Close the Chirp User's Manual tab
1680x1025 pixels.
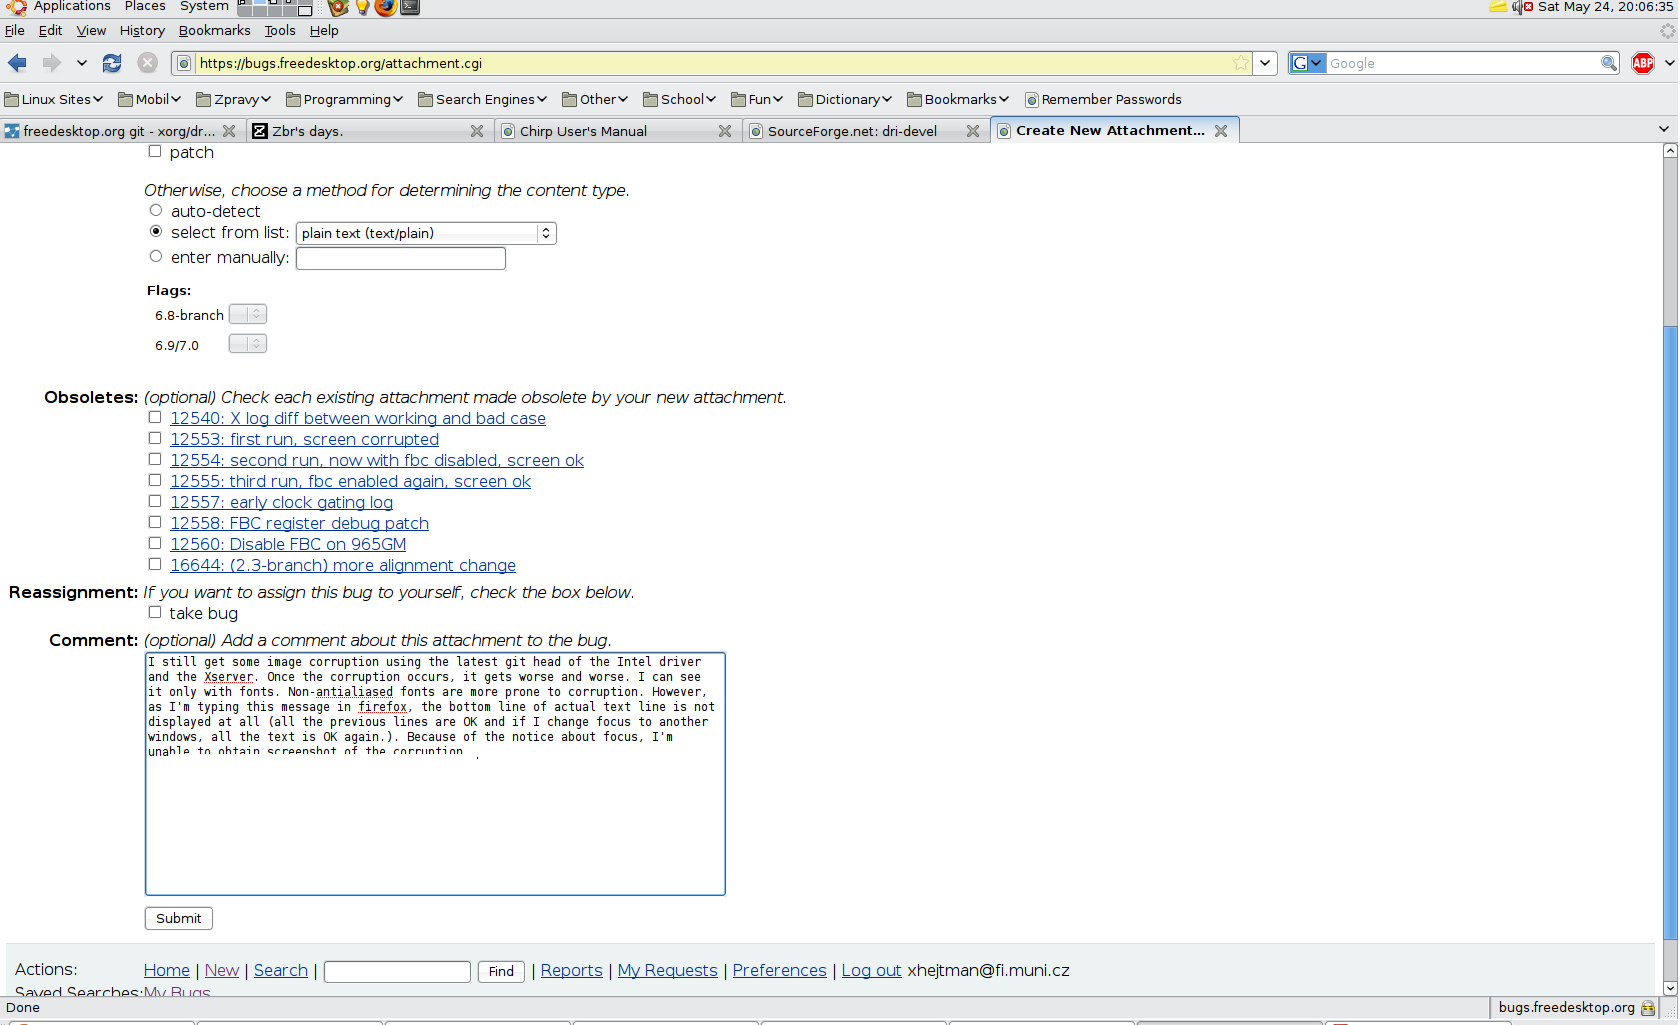tap(725, 131)
